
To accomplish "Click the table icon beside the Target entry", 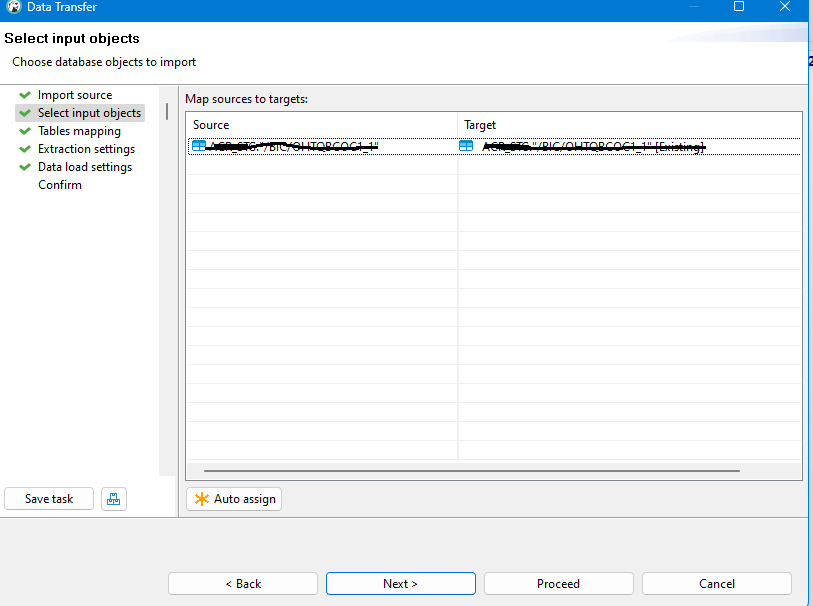I will point(464,146).
